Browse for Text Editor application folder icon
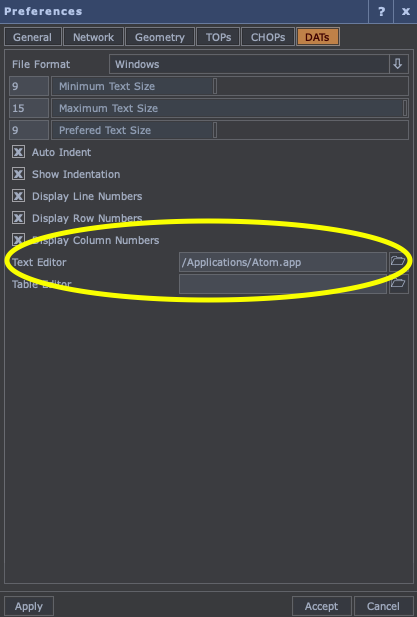Screen dimensions: 417x617 [x=398, y=262]
